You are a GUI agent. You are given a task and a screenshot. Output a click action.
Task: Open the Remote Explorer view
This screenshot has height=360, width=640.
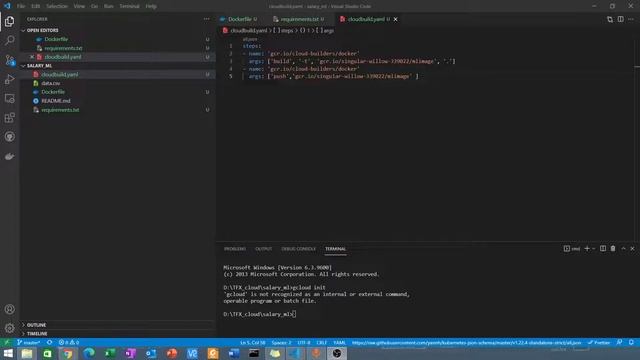pyautogui.click(x=9, y=98)
